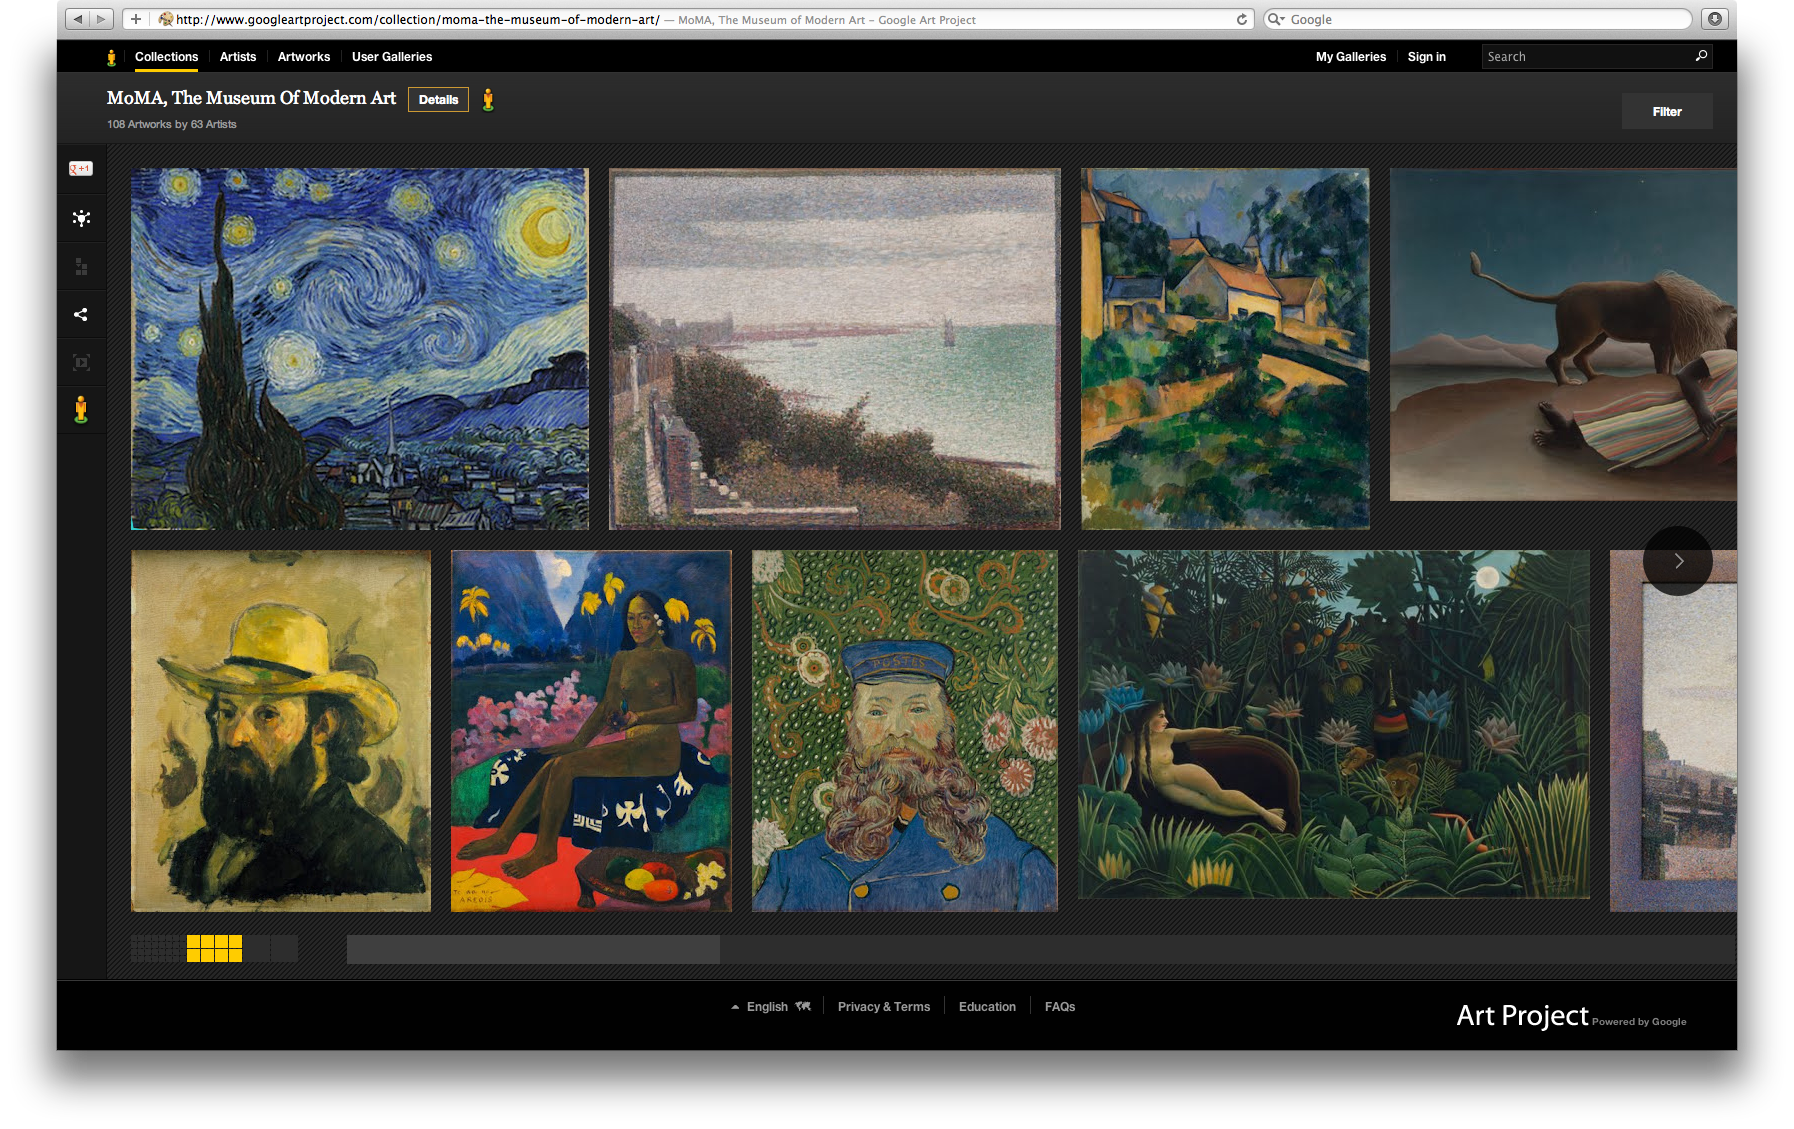This screenshot has height=1129, width=1794.
Task: Go to the Artists menu item
Action: click(237, 57)
